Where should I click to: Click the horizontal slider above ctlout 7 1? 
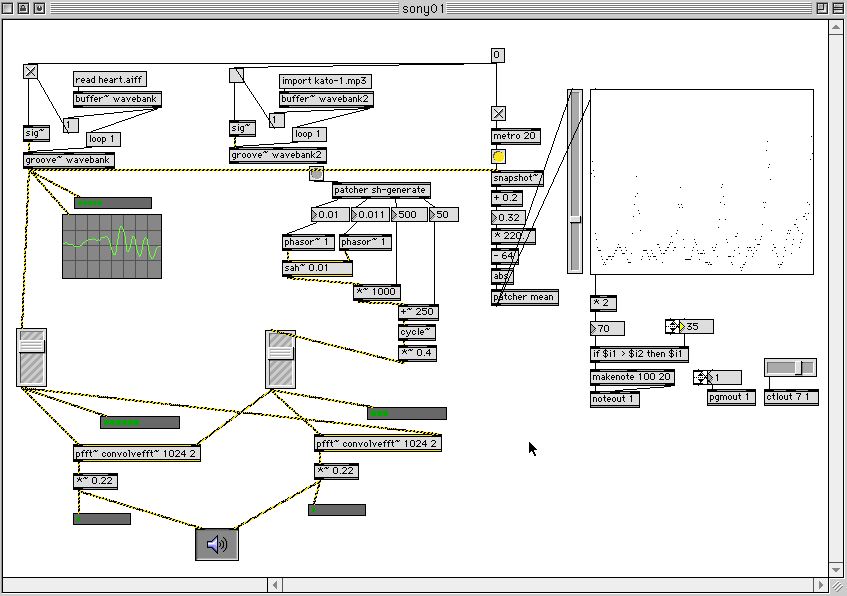click(x=790, y=368)
